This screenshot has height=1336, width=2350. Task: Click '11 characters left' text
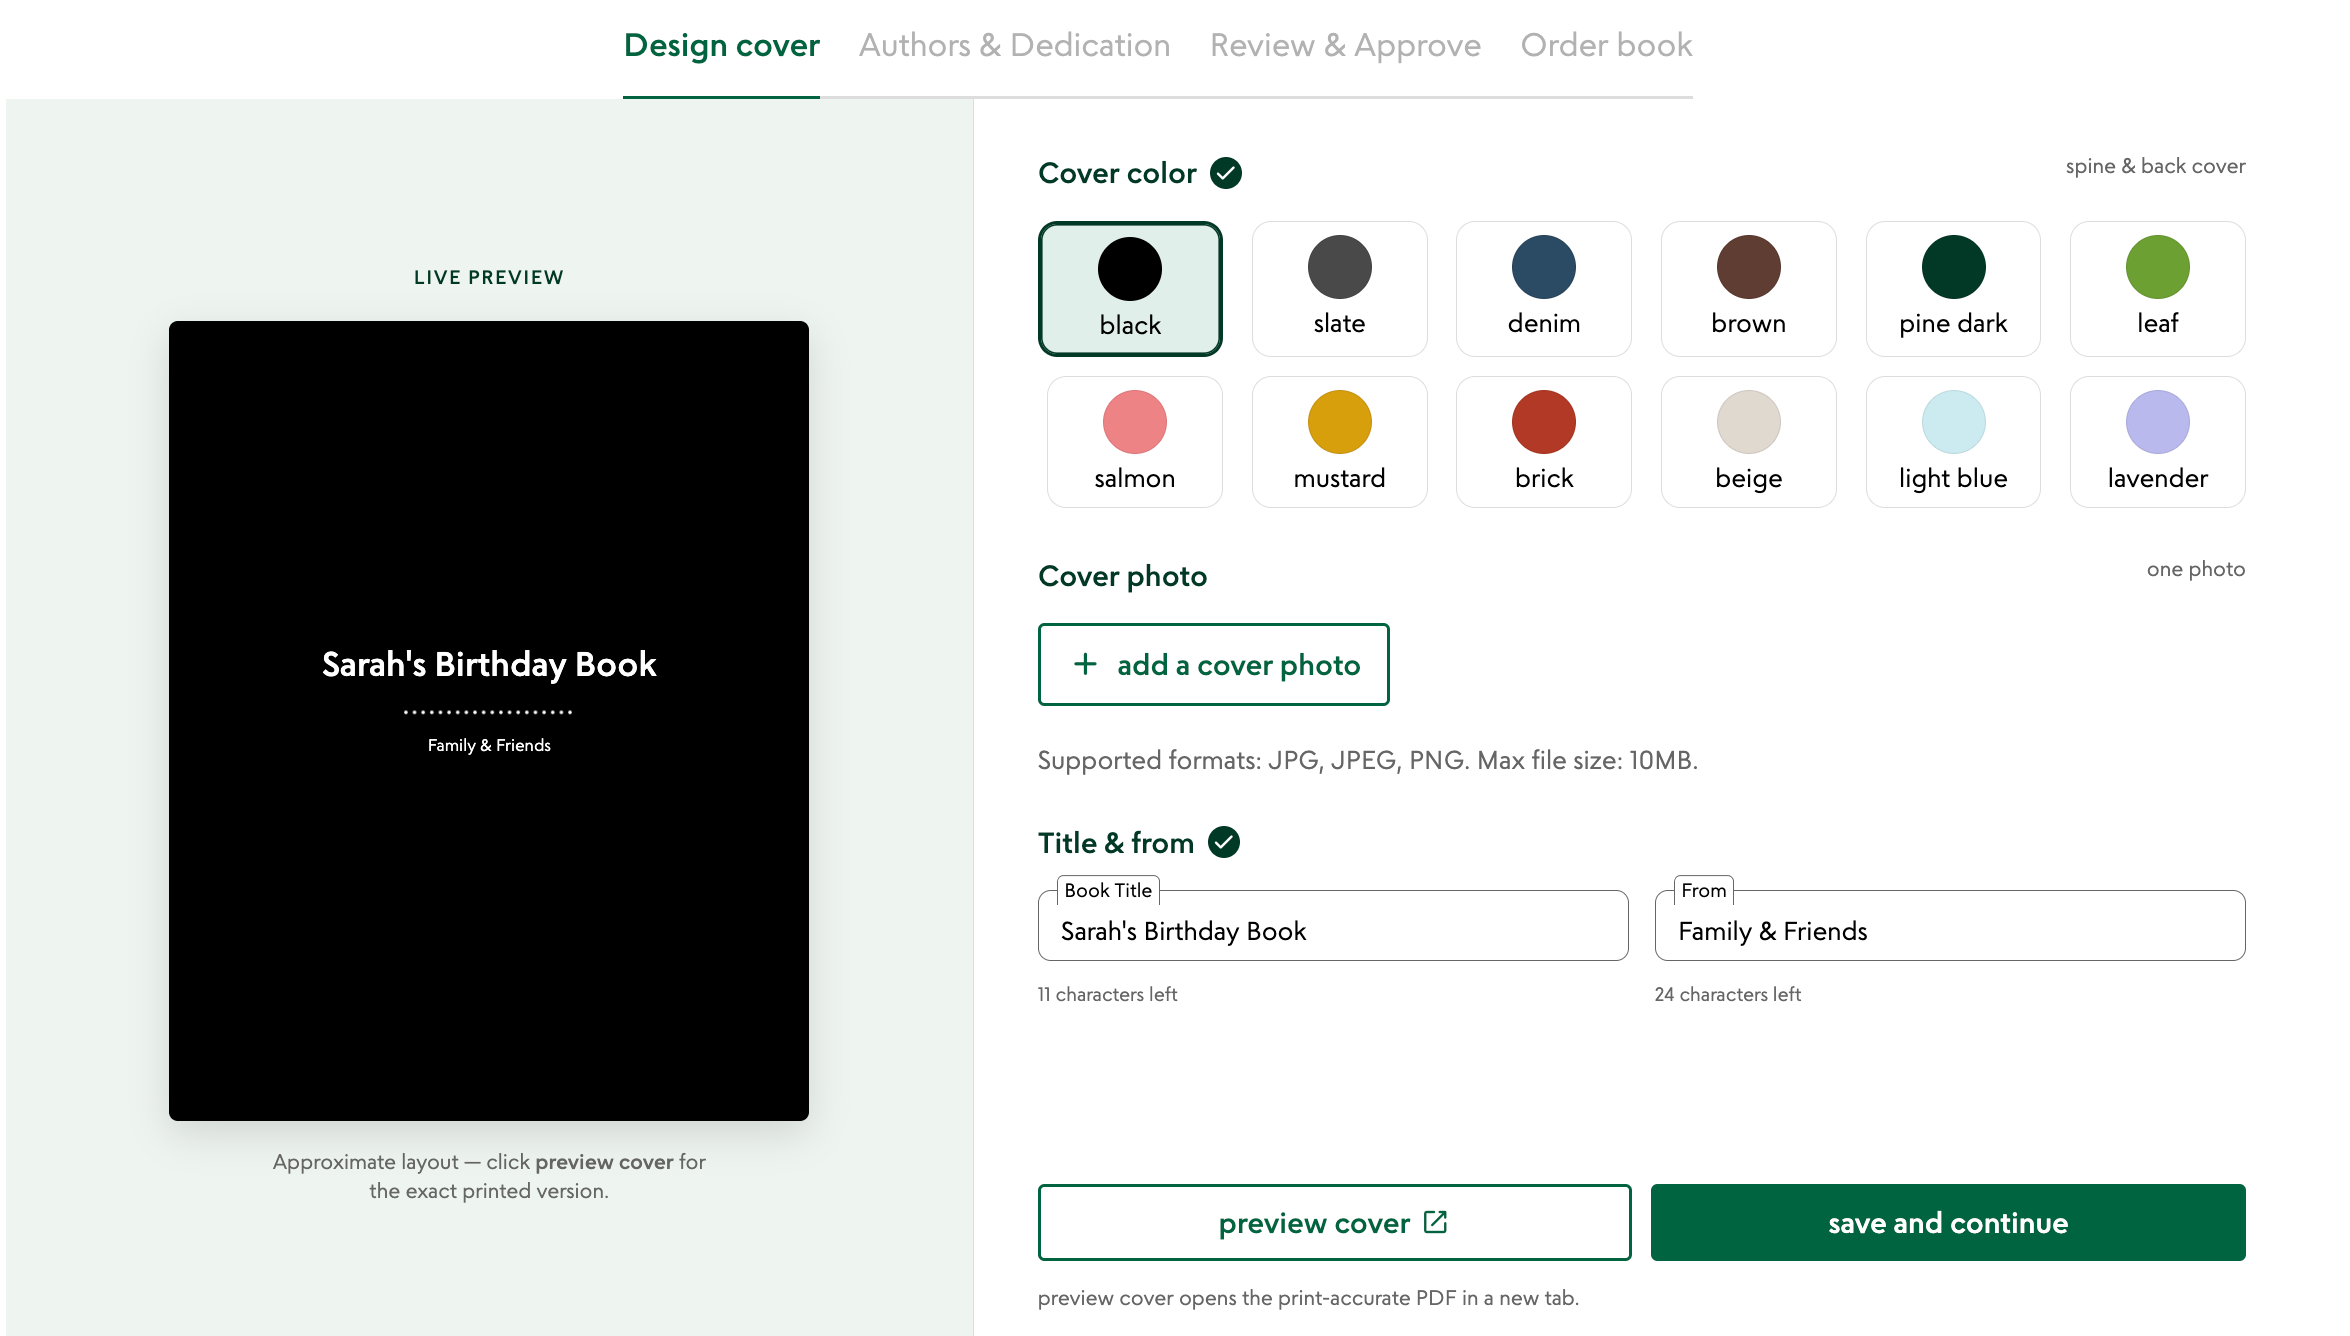point(1107,994)
